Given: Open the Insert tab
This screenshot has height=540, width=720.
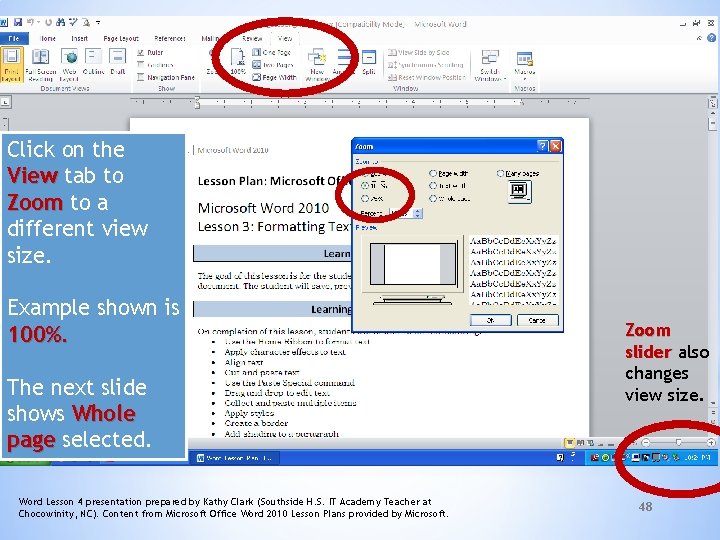Looking at the screenshot, I should 79,38.
